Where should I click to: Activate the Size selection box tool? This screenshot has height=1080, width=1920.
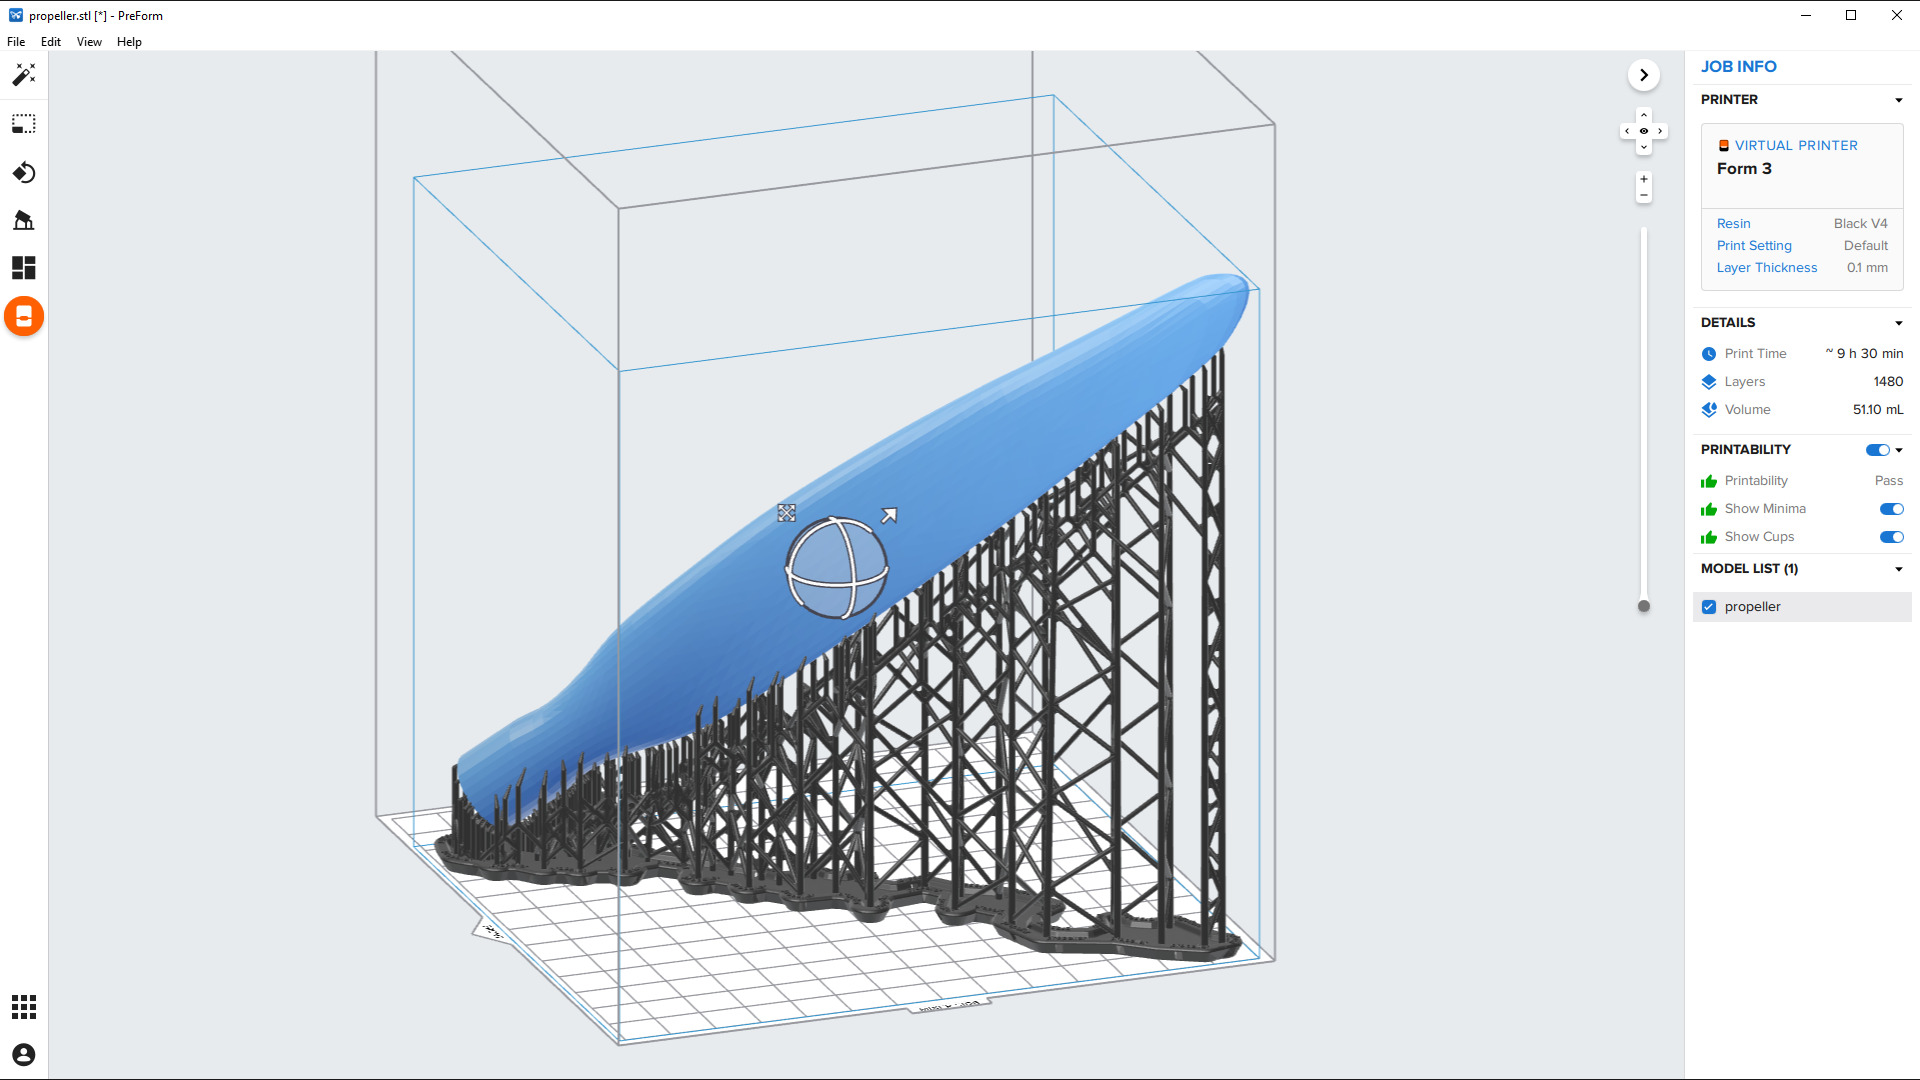pyautogui.click(x=24, y=124)
